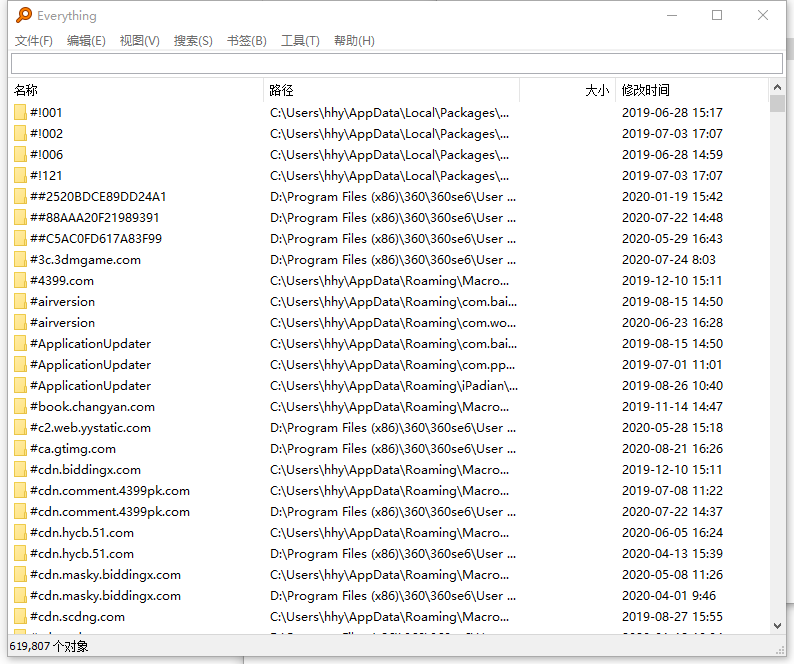Click date 2020-07-24 8:03
Screen dimensions: 794x664
669,260
